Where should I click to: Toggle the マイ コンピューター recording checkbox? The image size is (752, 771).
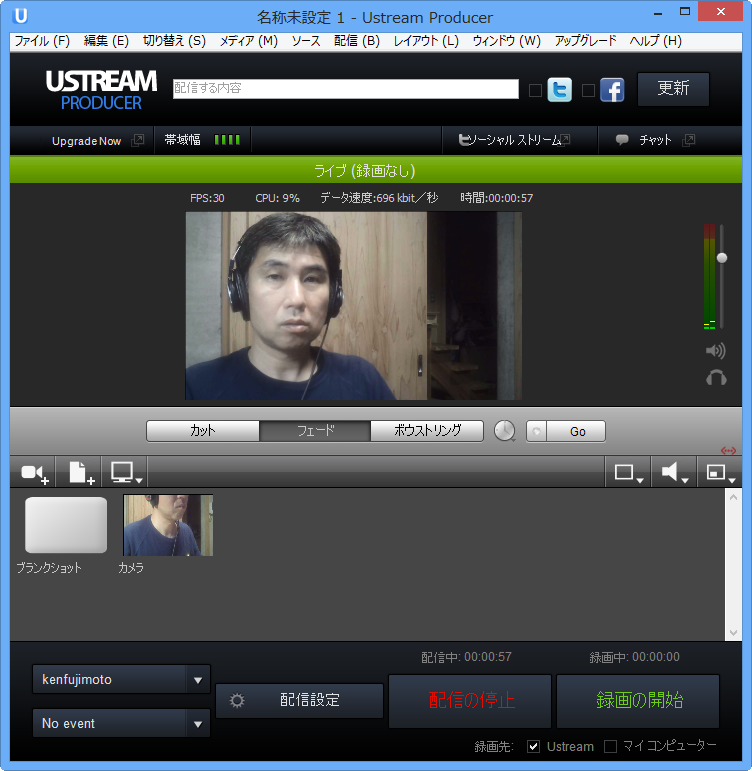[610, 746]
